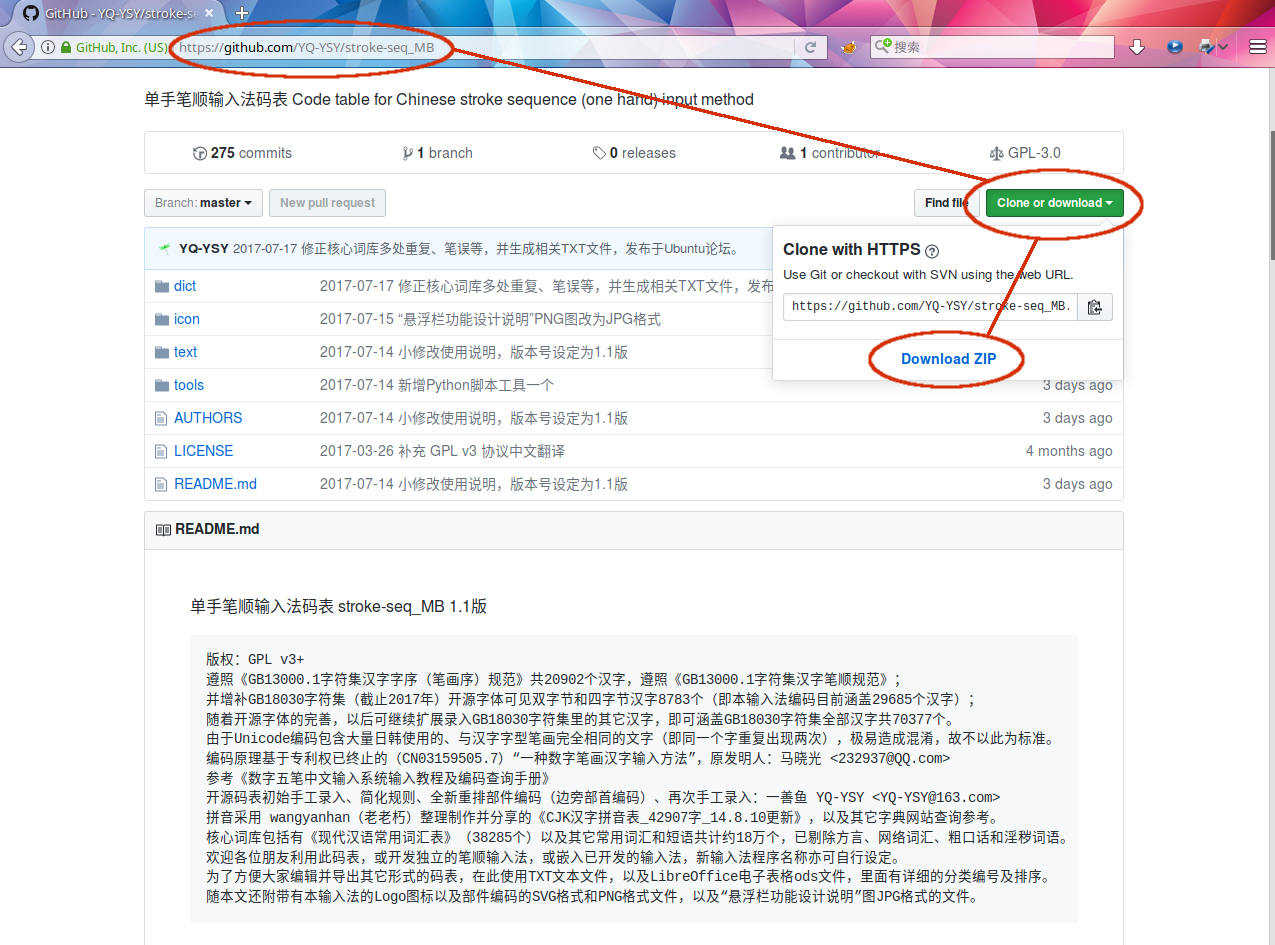The height and width of the screenshot is (945, 1275).
Task: Open the AUTHORS row's commit message
Action: click(x=474, y=418)
